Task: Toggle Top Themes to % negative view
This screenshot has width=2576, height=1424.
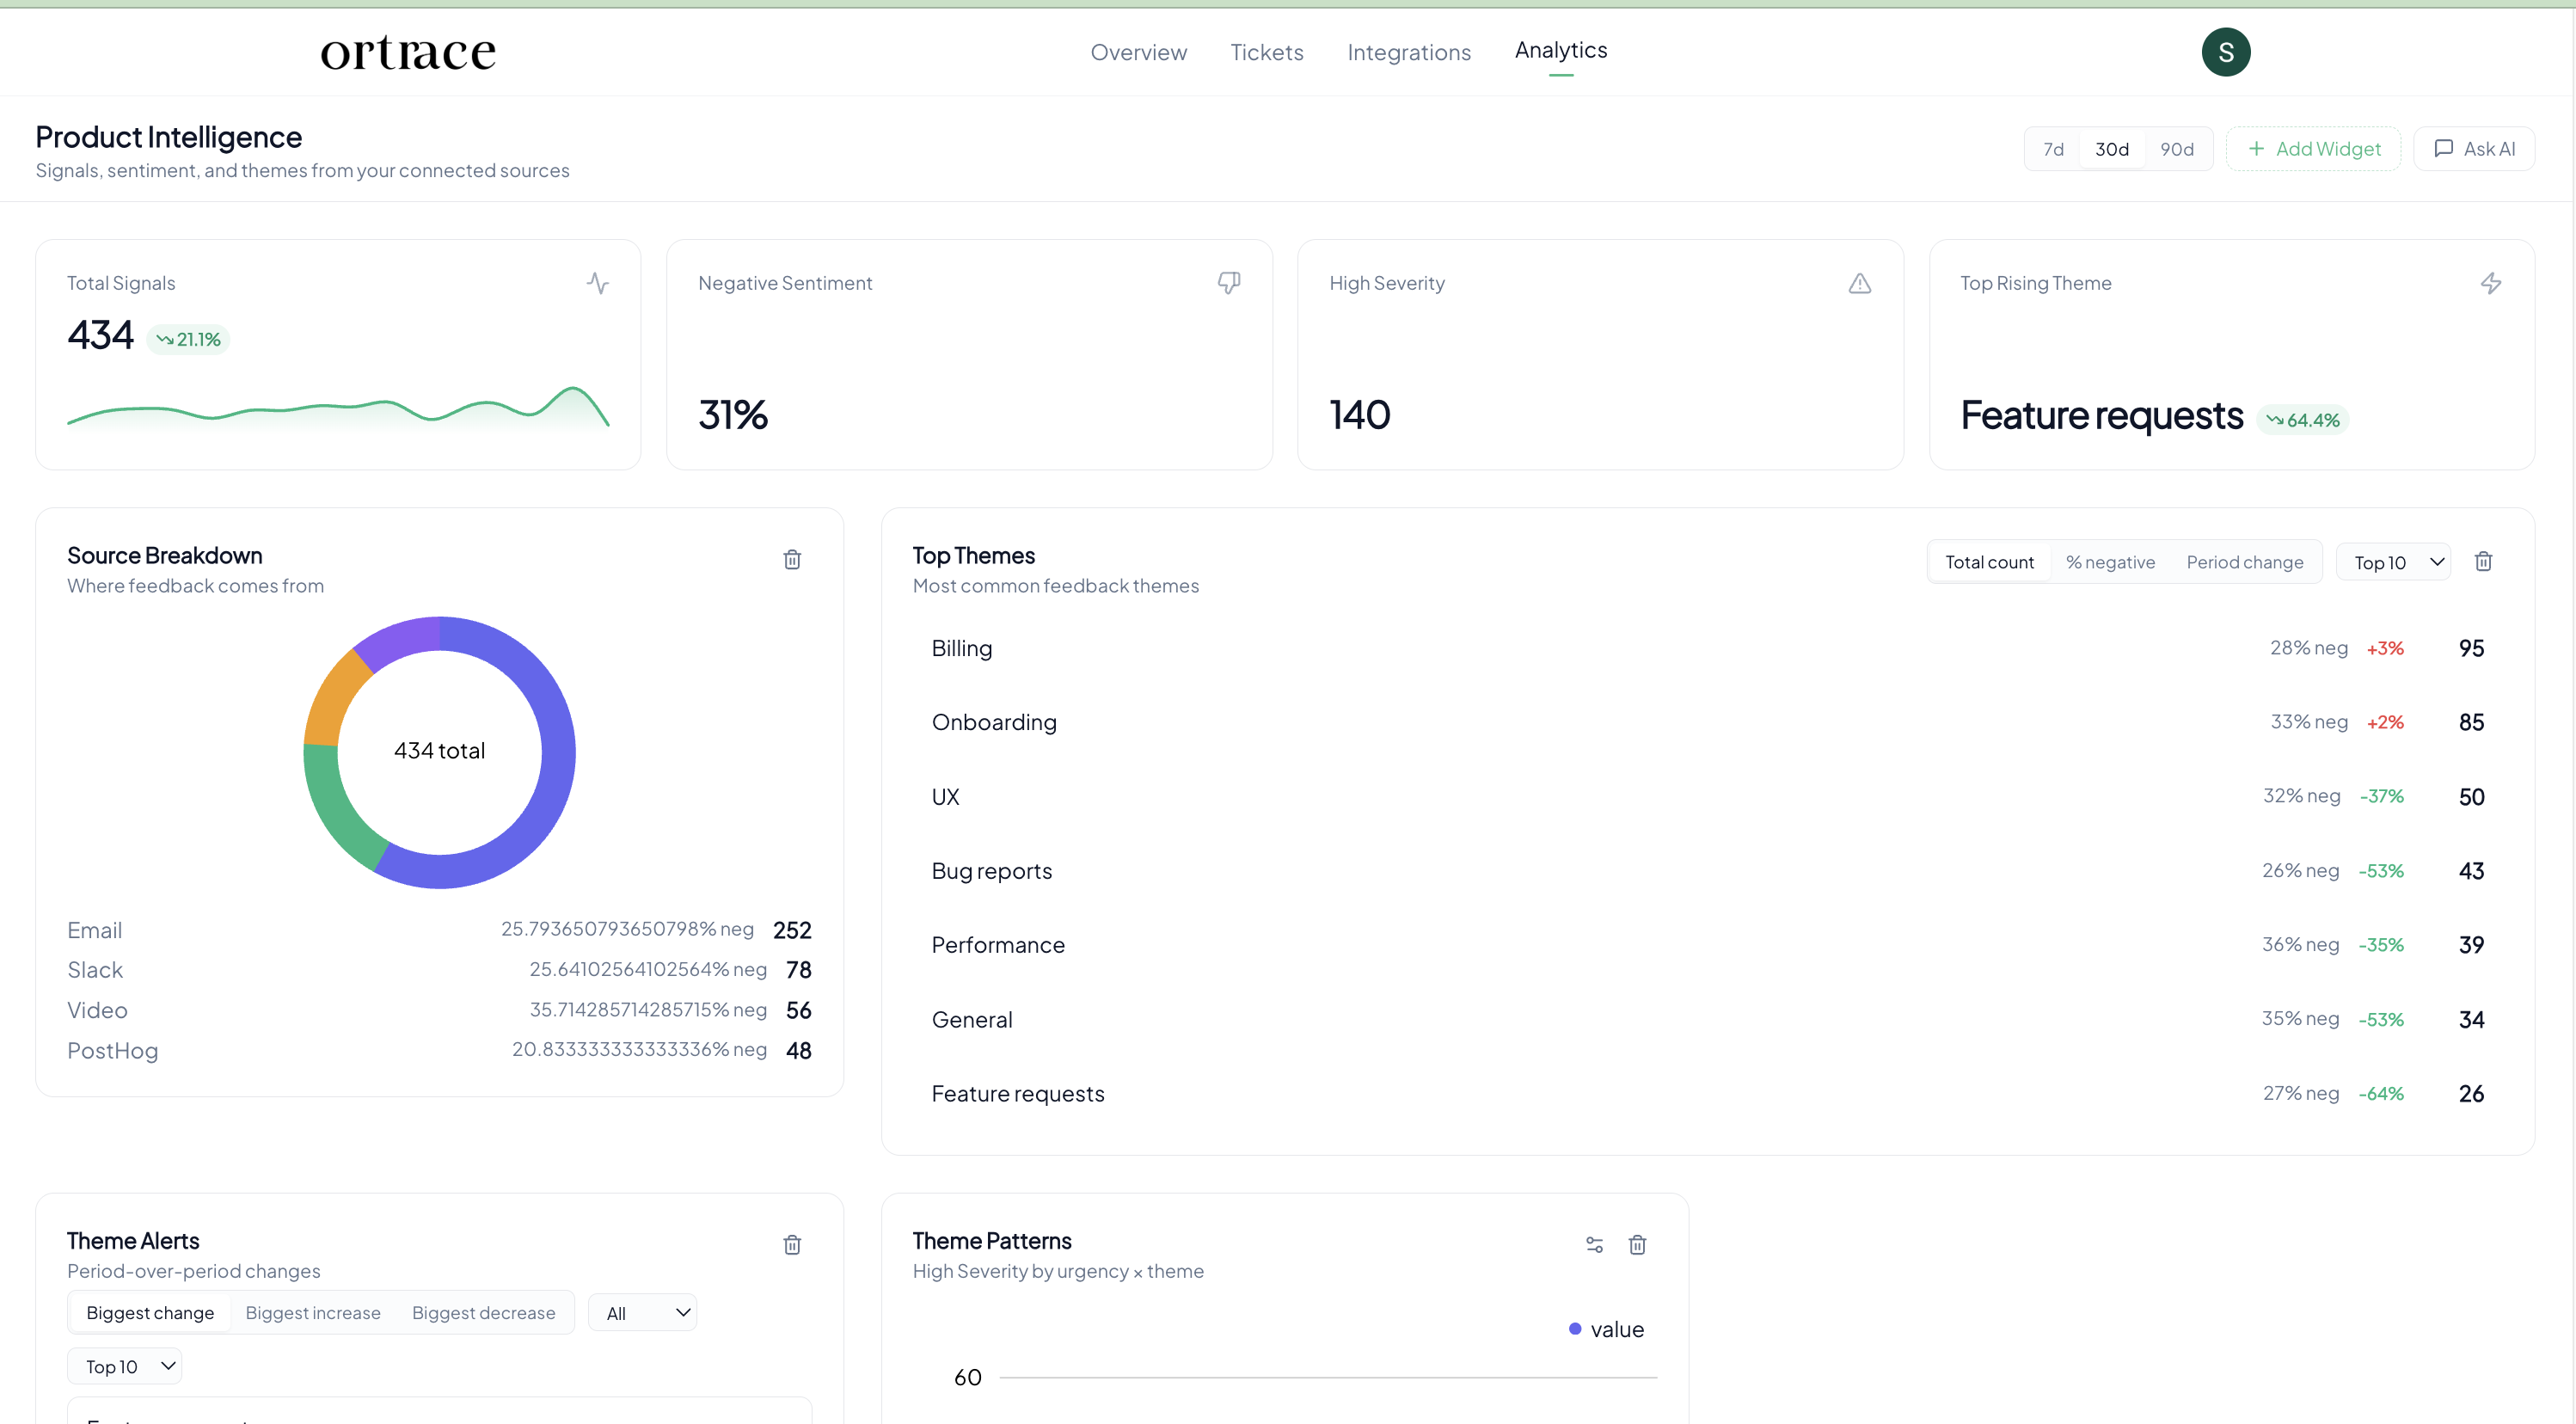Action: pyautogui.click(x=2110, y=562)
